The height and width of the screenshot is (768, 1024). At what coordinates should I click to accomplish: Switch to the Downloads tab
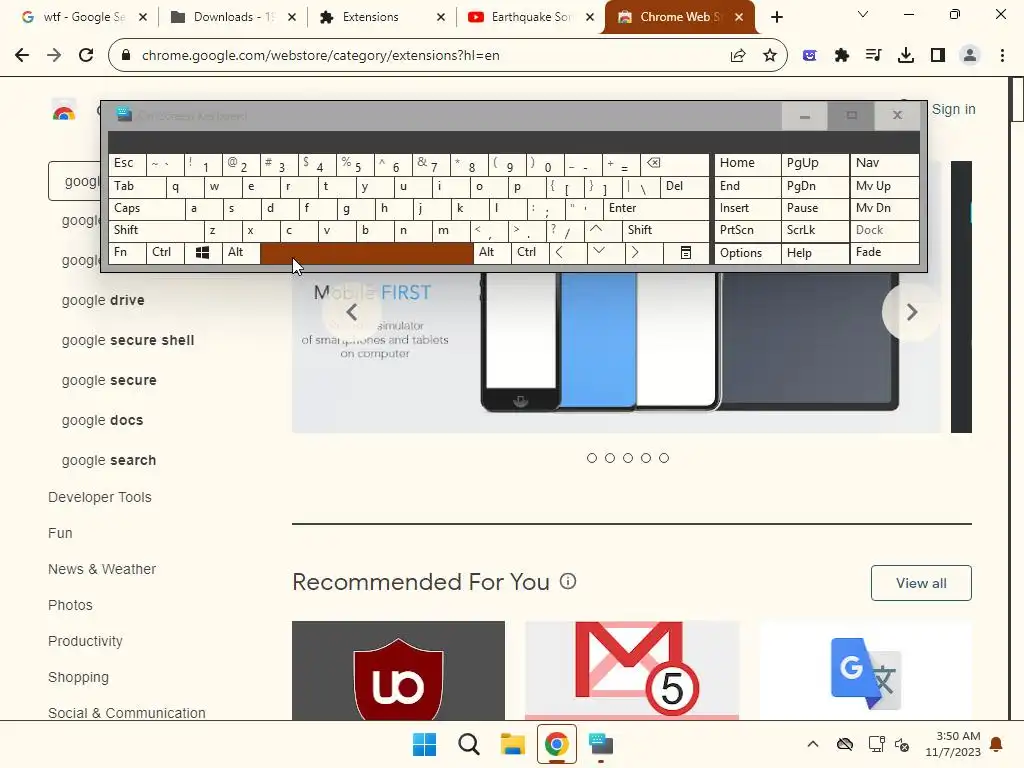point(233,17)
